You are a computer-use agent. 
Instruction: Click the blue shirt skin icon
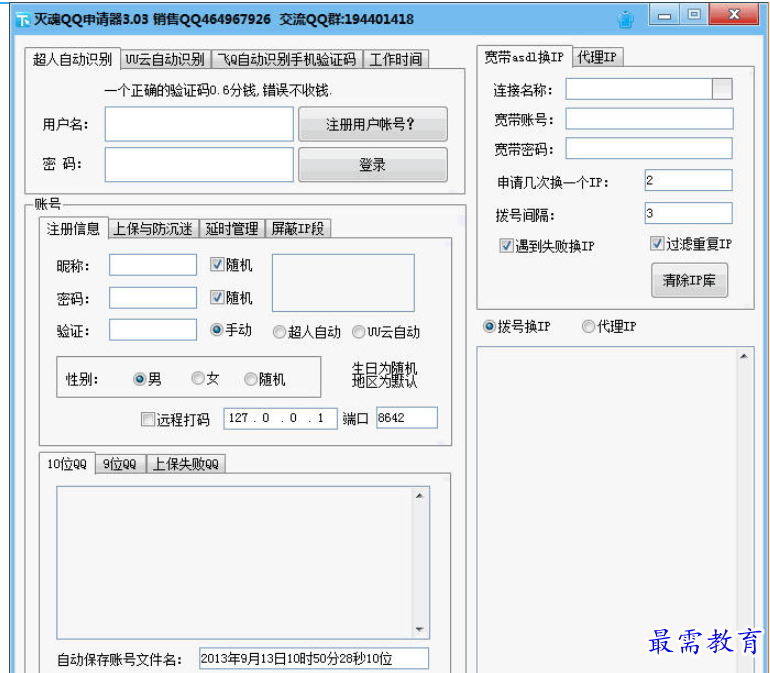point(626,20)
